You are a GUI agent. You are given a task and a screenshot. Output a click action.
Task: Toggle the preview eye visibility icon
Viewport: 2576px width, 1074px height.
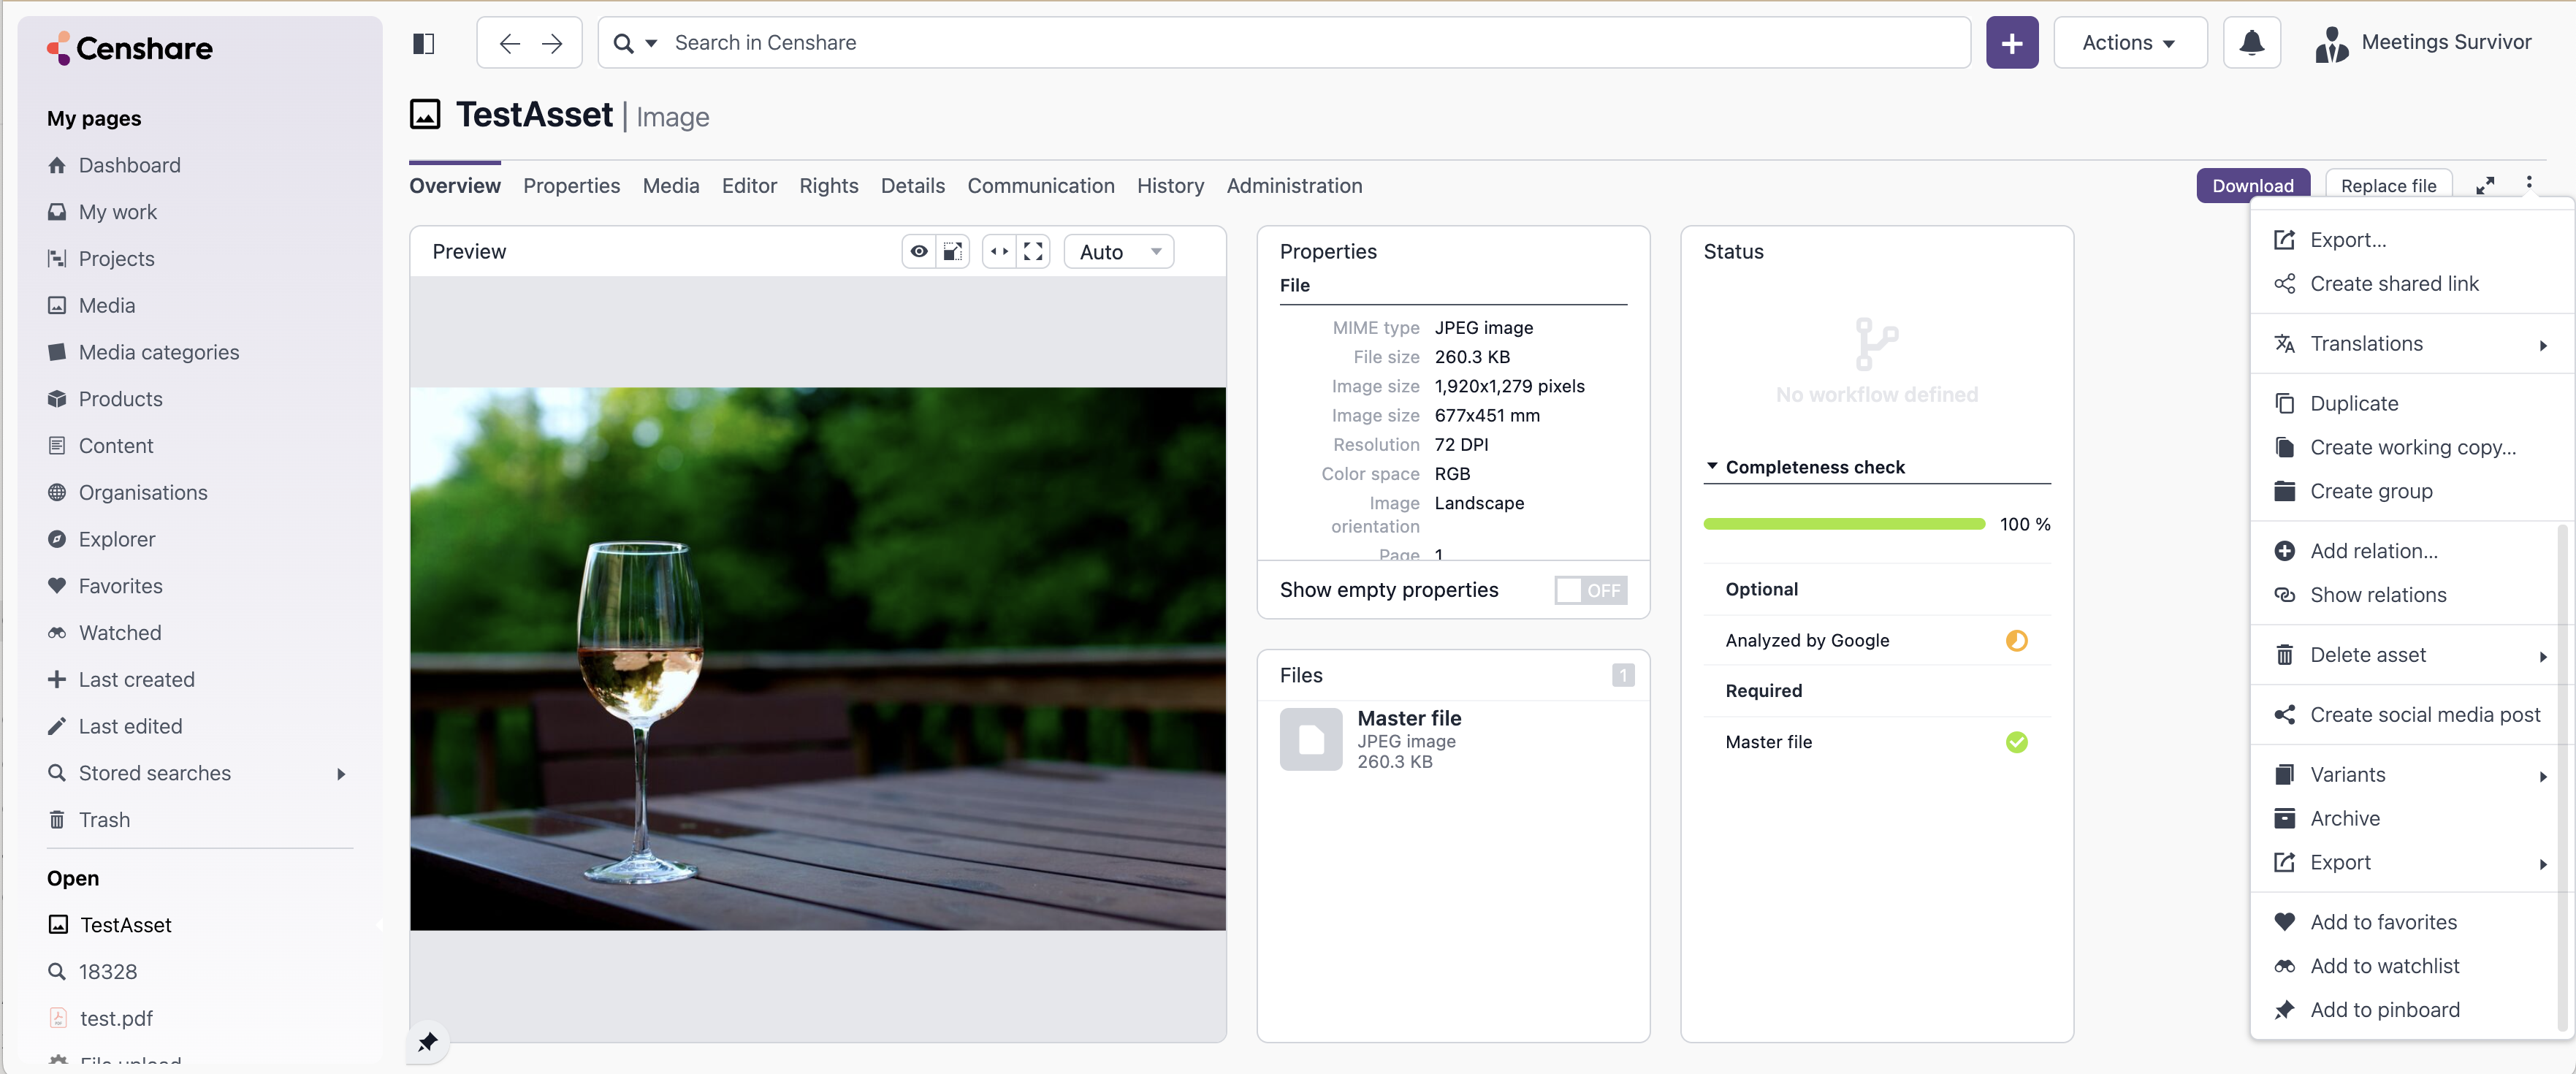[x=918, y=251]
